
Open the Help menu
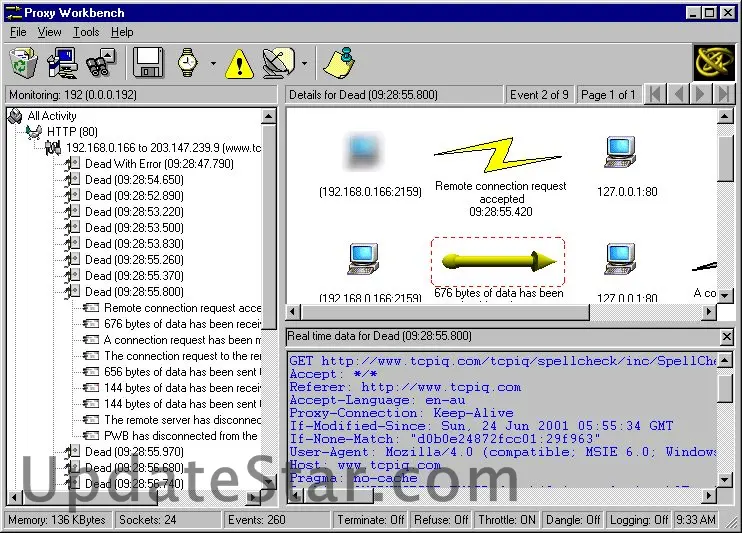pos(122,32)
